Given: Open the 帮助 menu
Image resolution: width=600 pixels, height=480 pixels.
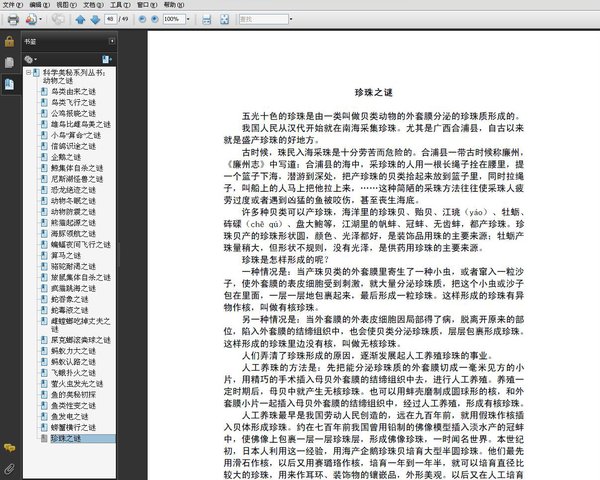Looking at the screenshot, I should click(174, 5).
